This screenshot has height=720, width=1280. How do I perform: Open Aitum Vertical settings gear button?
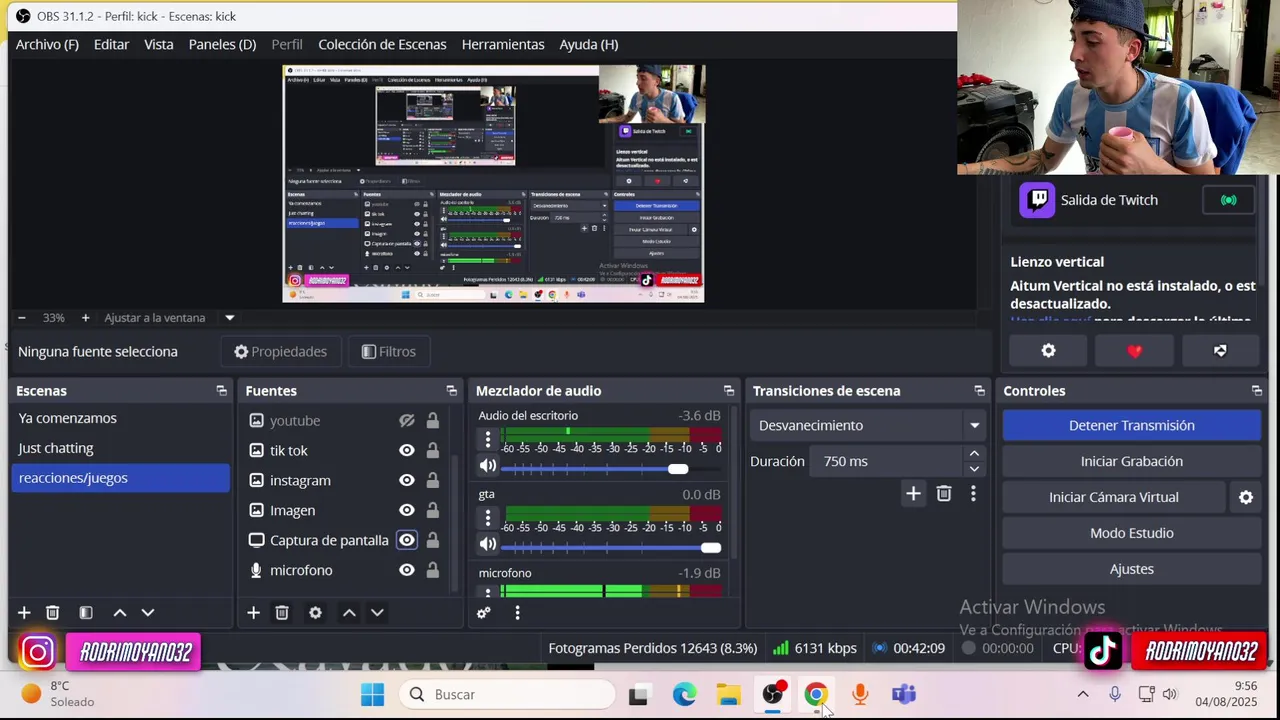[1048, 350]
